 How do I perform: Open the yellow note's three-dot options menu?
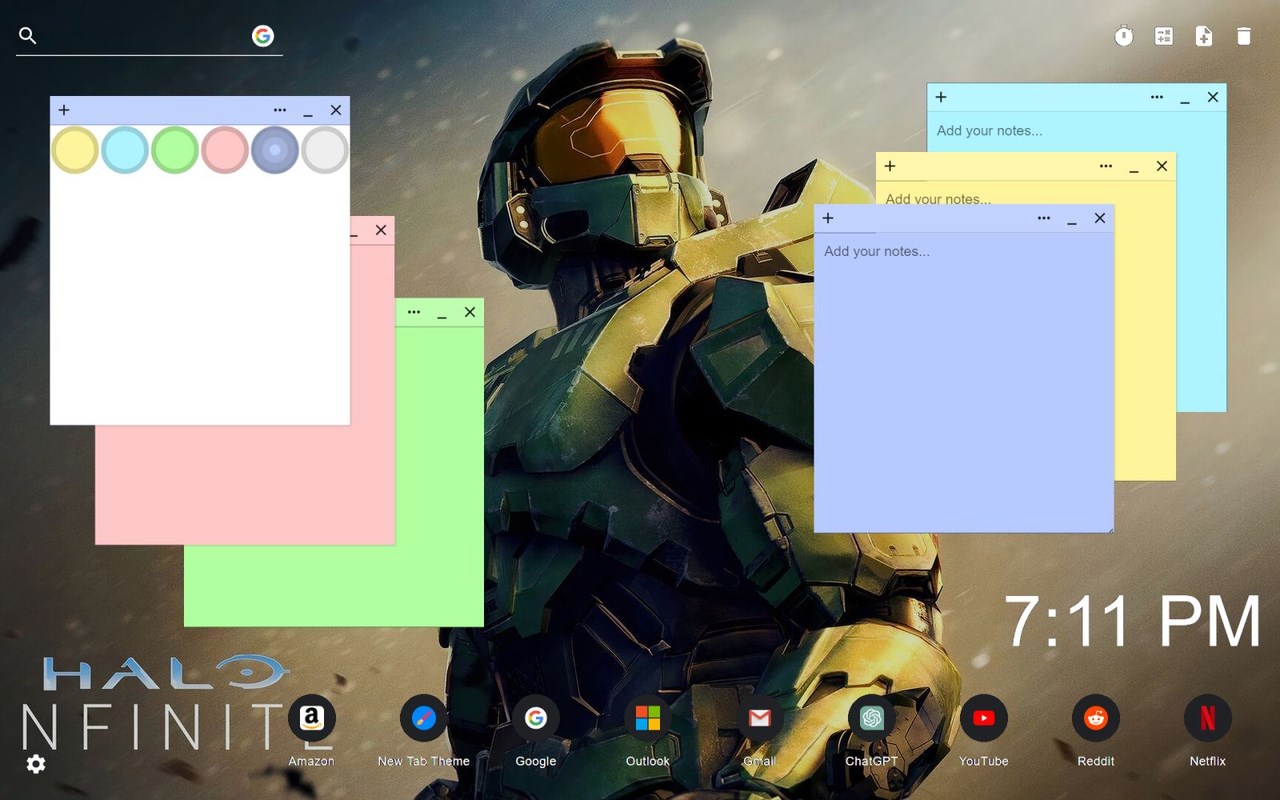1106,166
